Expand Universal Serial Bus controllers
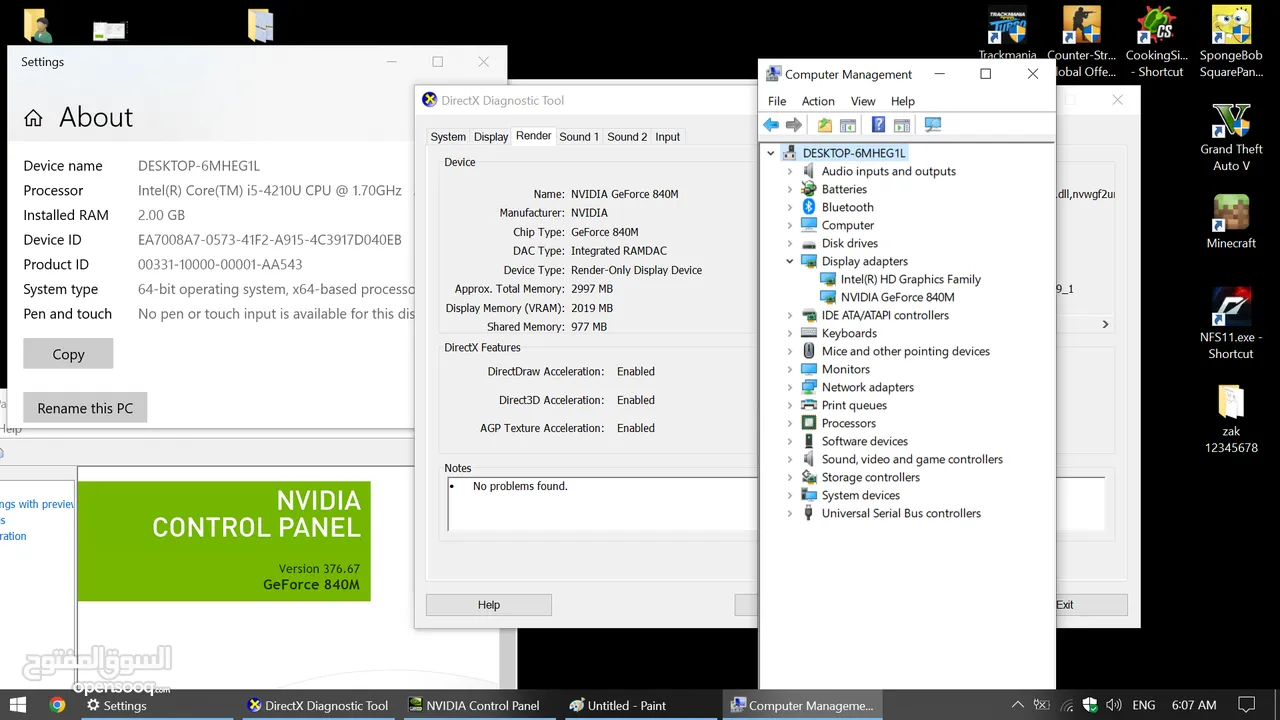This screenshot has height=720, width=1280. point(789,513)
